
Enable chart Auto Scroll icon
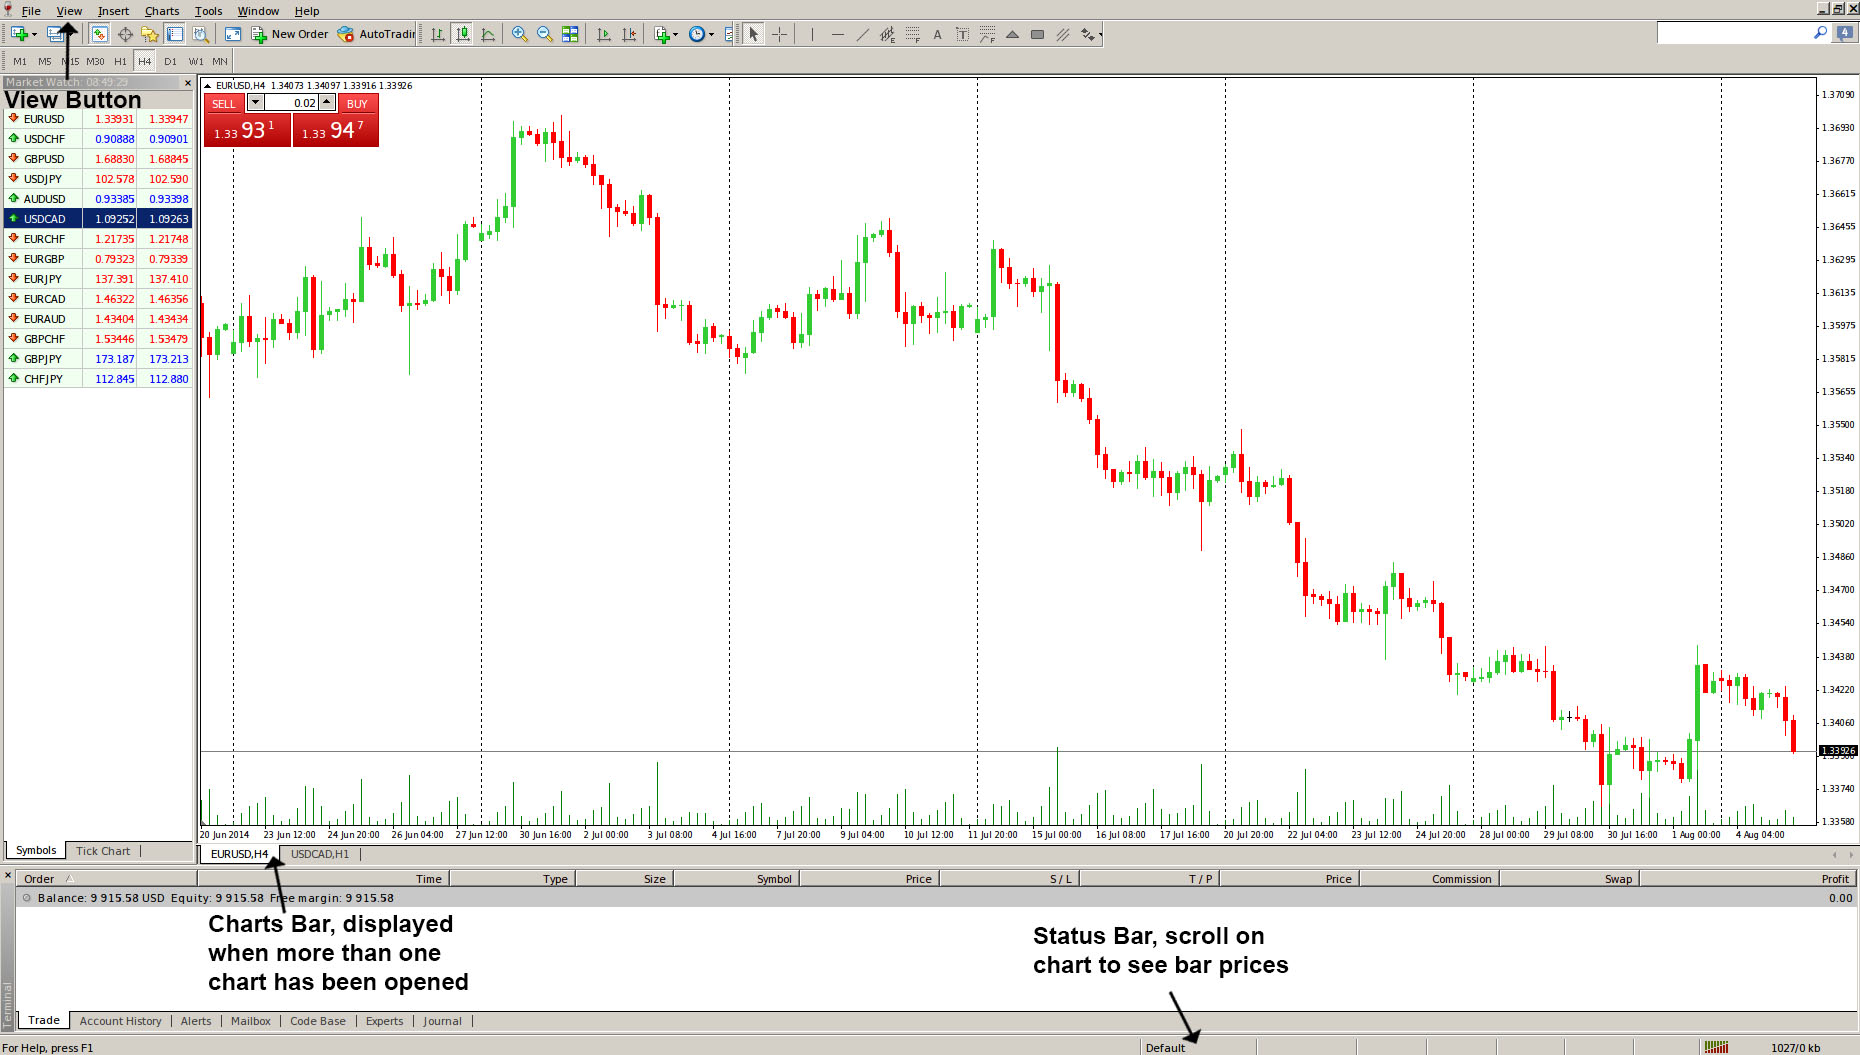click(603, 34)
